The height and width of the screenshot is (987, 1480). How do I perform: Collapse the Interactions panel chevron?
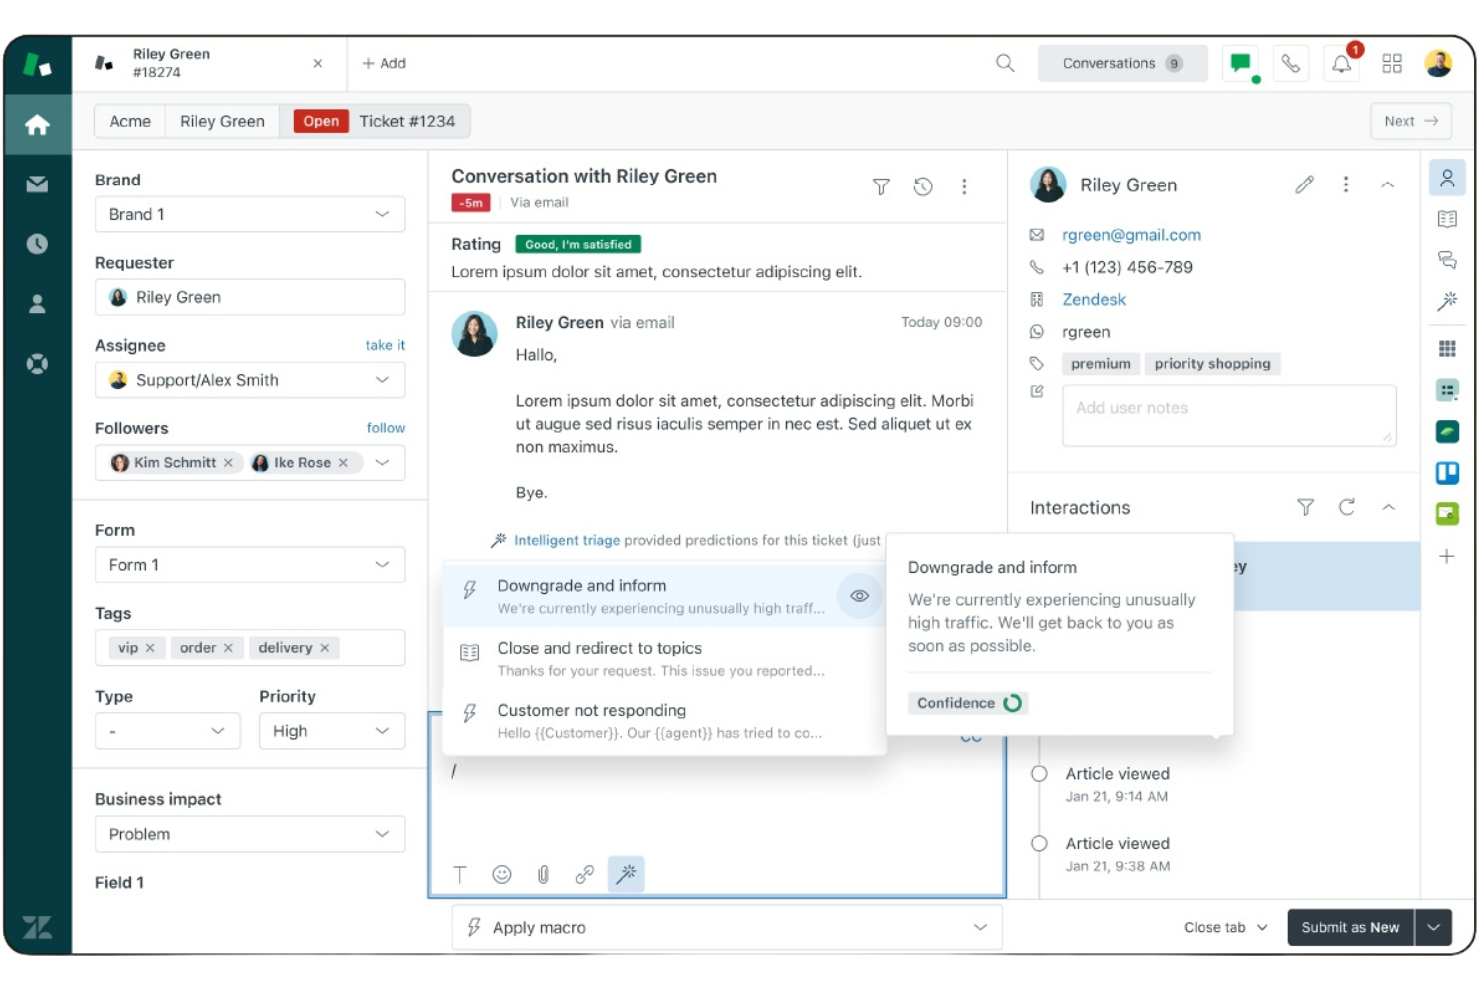pyautogui.click(x=1389, y=507)
